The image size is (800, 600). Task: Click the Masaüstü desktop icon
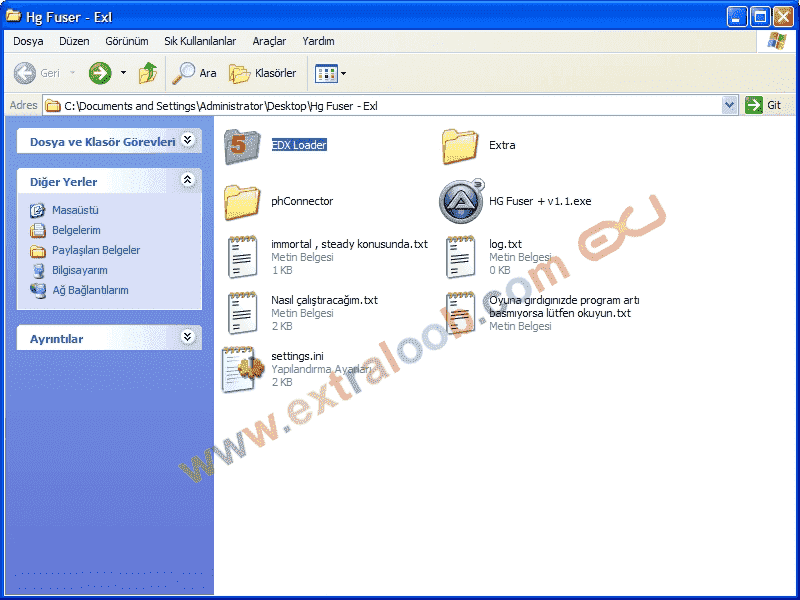point(37,210)
